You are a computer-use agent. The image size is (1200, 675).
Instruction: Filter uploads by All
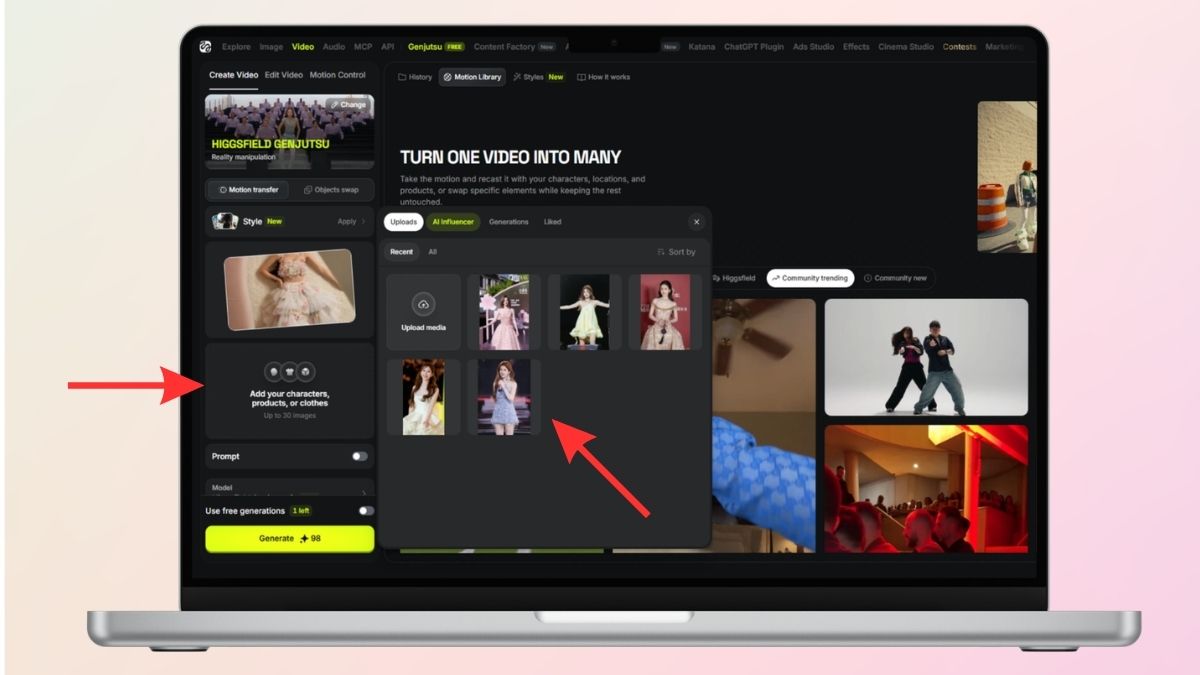point(432,252)
